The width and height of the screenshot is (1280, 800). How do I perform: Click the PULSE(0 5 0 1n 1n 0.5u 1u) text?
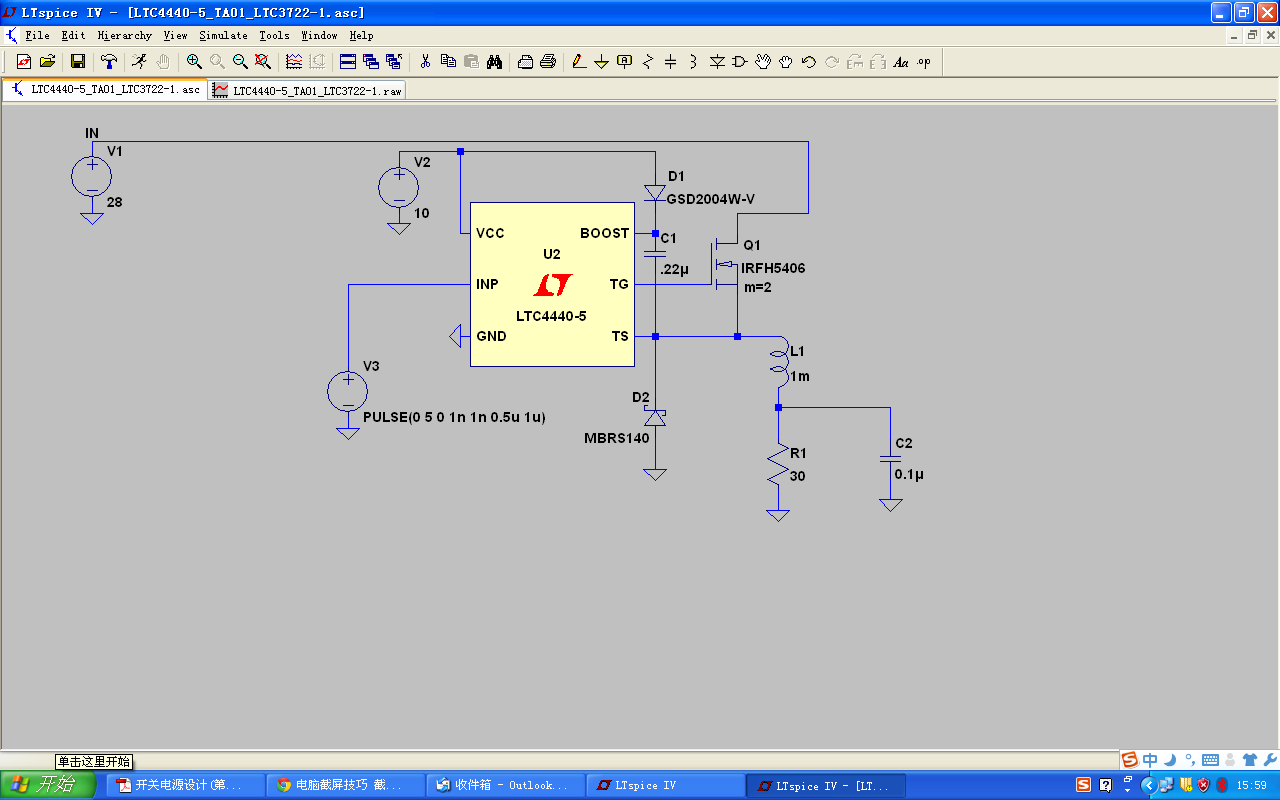(455, 417)
